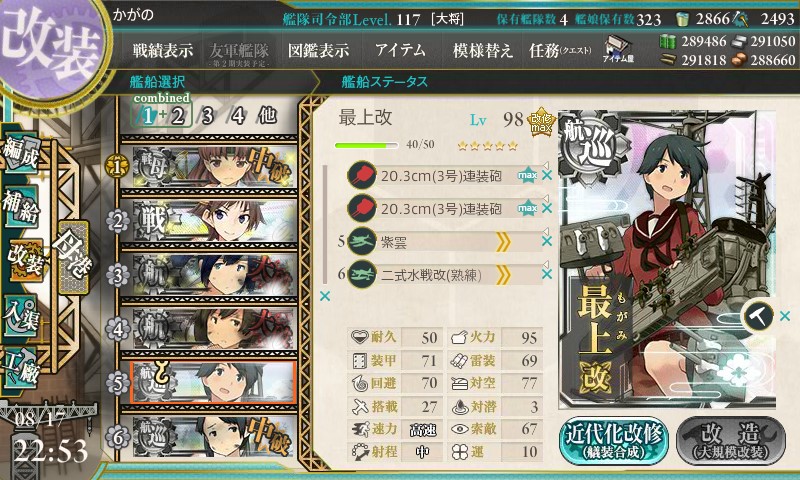
Task: Open the 補給 resupply sidebar icon
Action: point(21,205)
